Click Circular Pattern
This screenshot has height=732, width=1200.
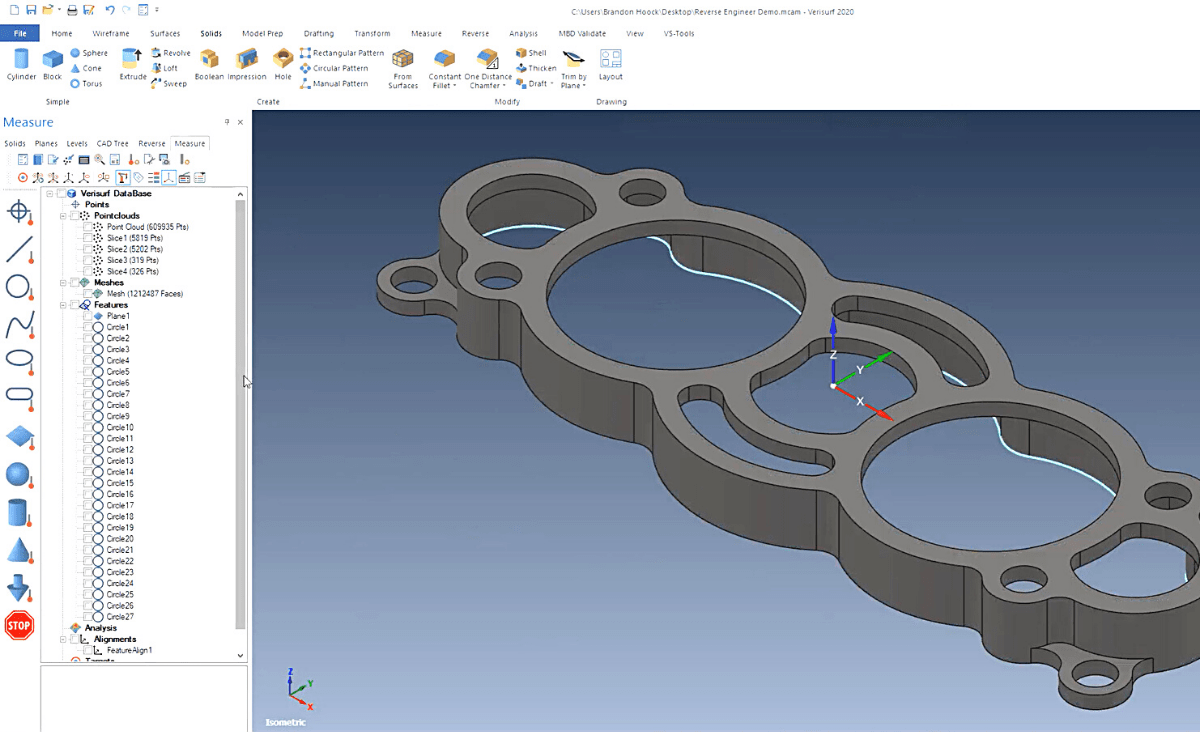[x=334, y=68]
